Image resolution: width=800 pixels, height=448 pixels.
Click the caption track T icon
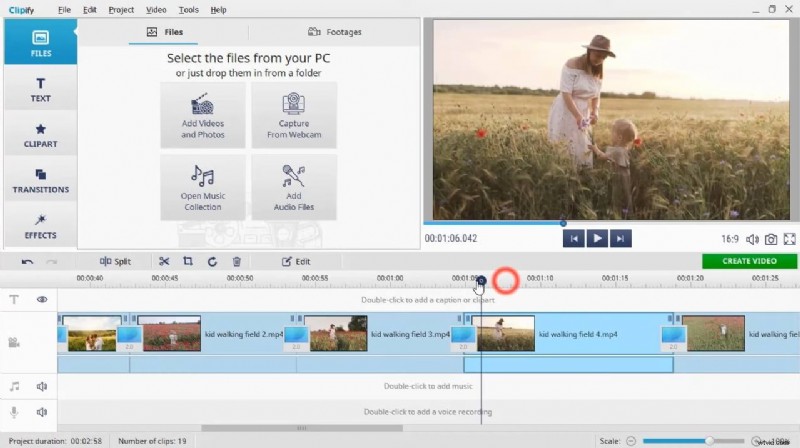tap(14, 300)
